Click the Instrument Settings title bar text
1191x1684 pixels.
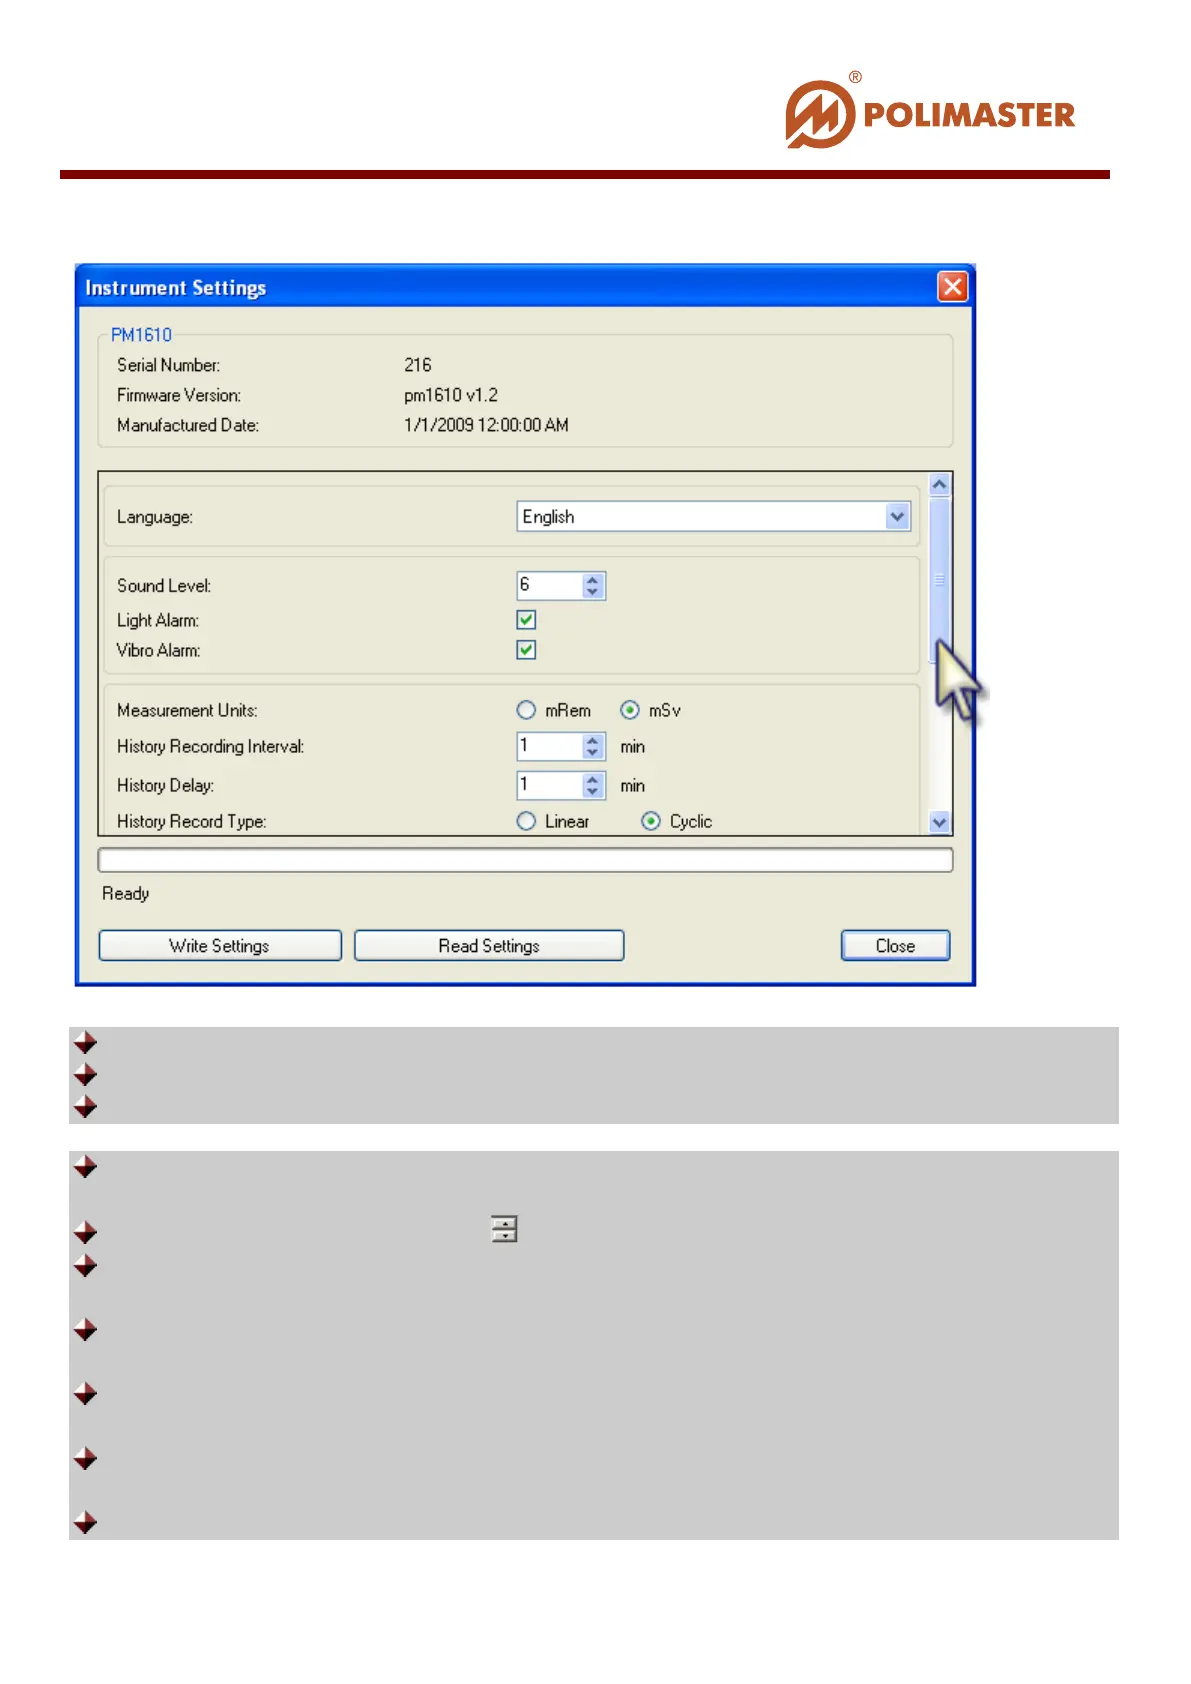coord(176,288)
